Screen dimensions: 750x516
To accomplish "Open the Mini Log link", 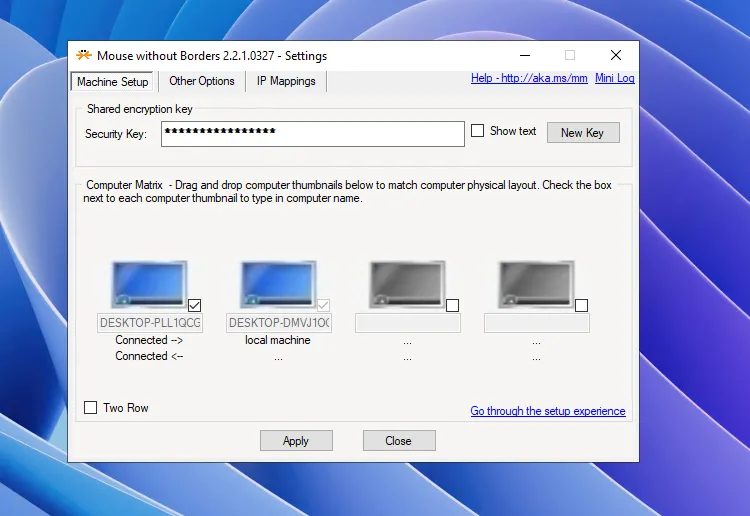I will click(x=614, y=79).
